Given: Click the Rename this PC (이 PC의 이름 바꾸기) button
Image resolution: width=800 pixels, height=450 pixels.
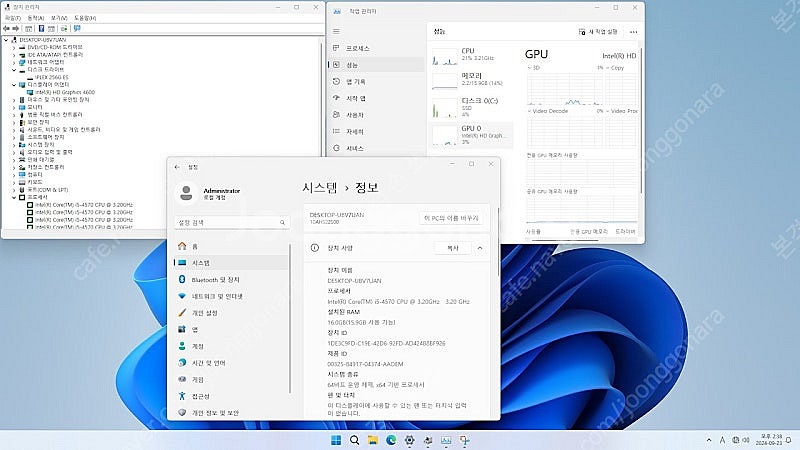Looking at the screenshot, I should click(451, 218).
